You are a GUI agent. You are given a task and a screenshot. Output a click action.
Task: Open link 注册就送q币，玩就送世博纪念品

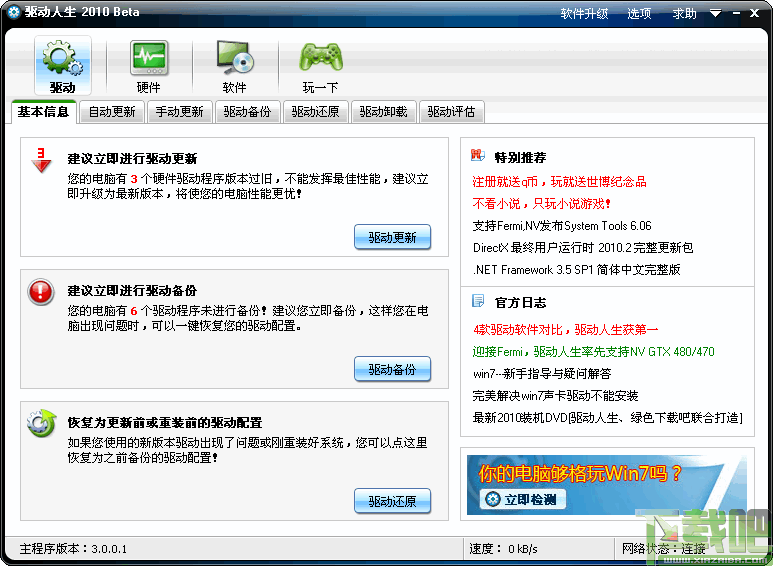coord(559,181)
